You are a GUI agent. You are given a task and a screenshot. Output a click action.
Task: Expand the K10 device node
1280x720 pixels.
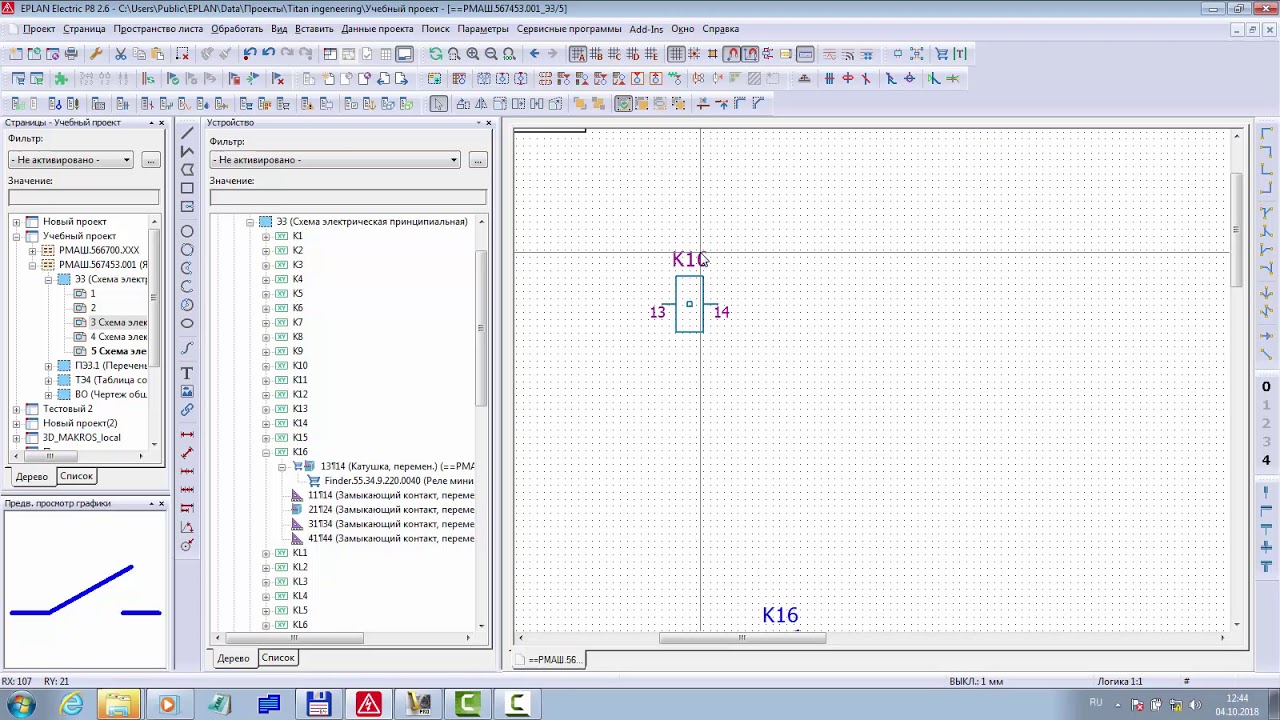tap(266, 366)
